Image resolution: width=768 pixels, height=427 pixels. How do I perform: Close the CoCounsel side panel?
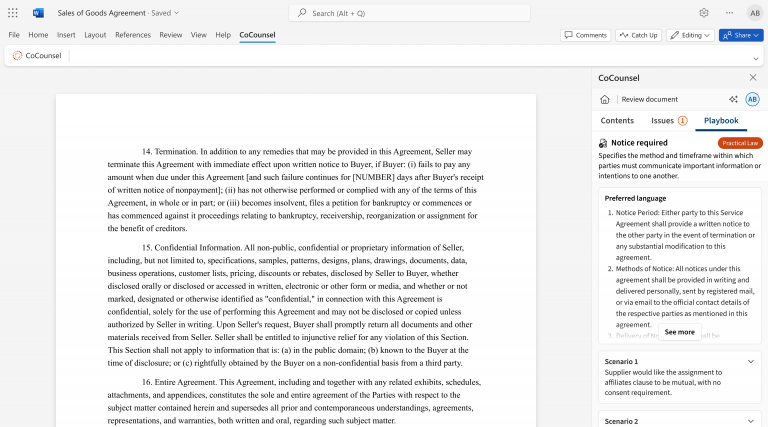tap(753, 77)
